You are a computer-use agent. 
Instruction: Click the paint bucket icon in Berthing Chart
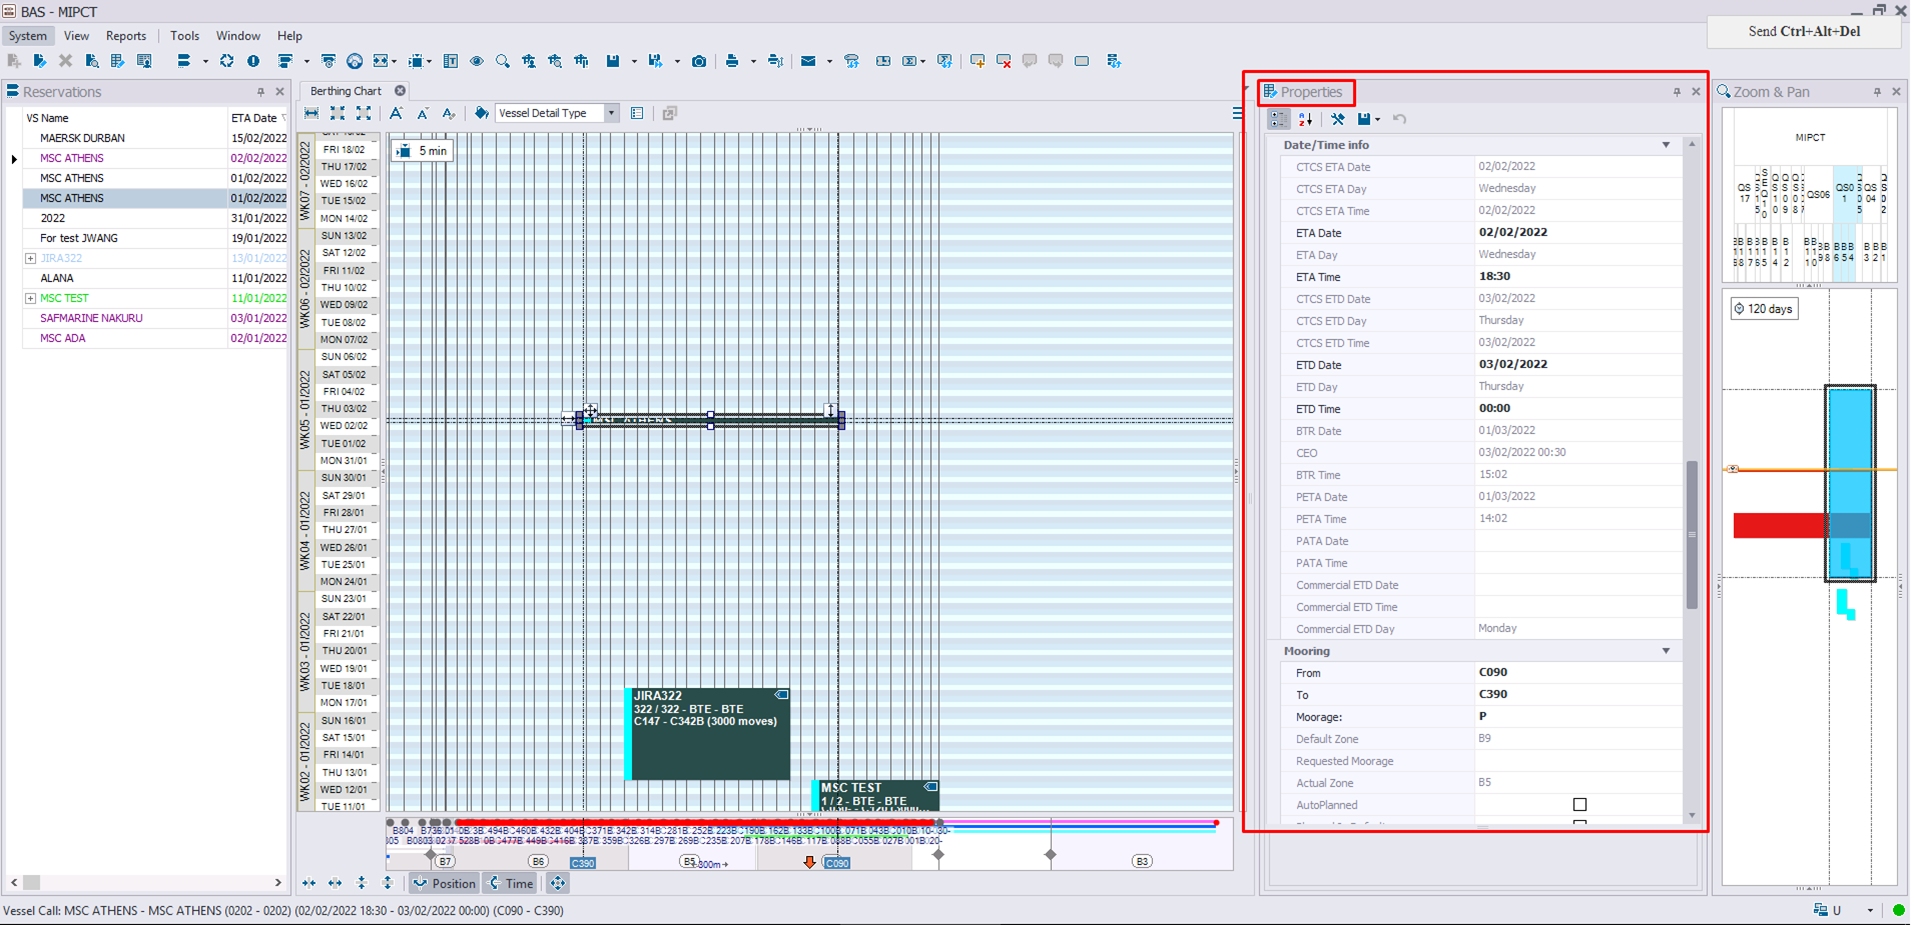[481, 113]
